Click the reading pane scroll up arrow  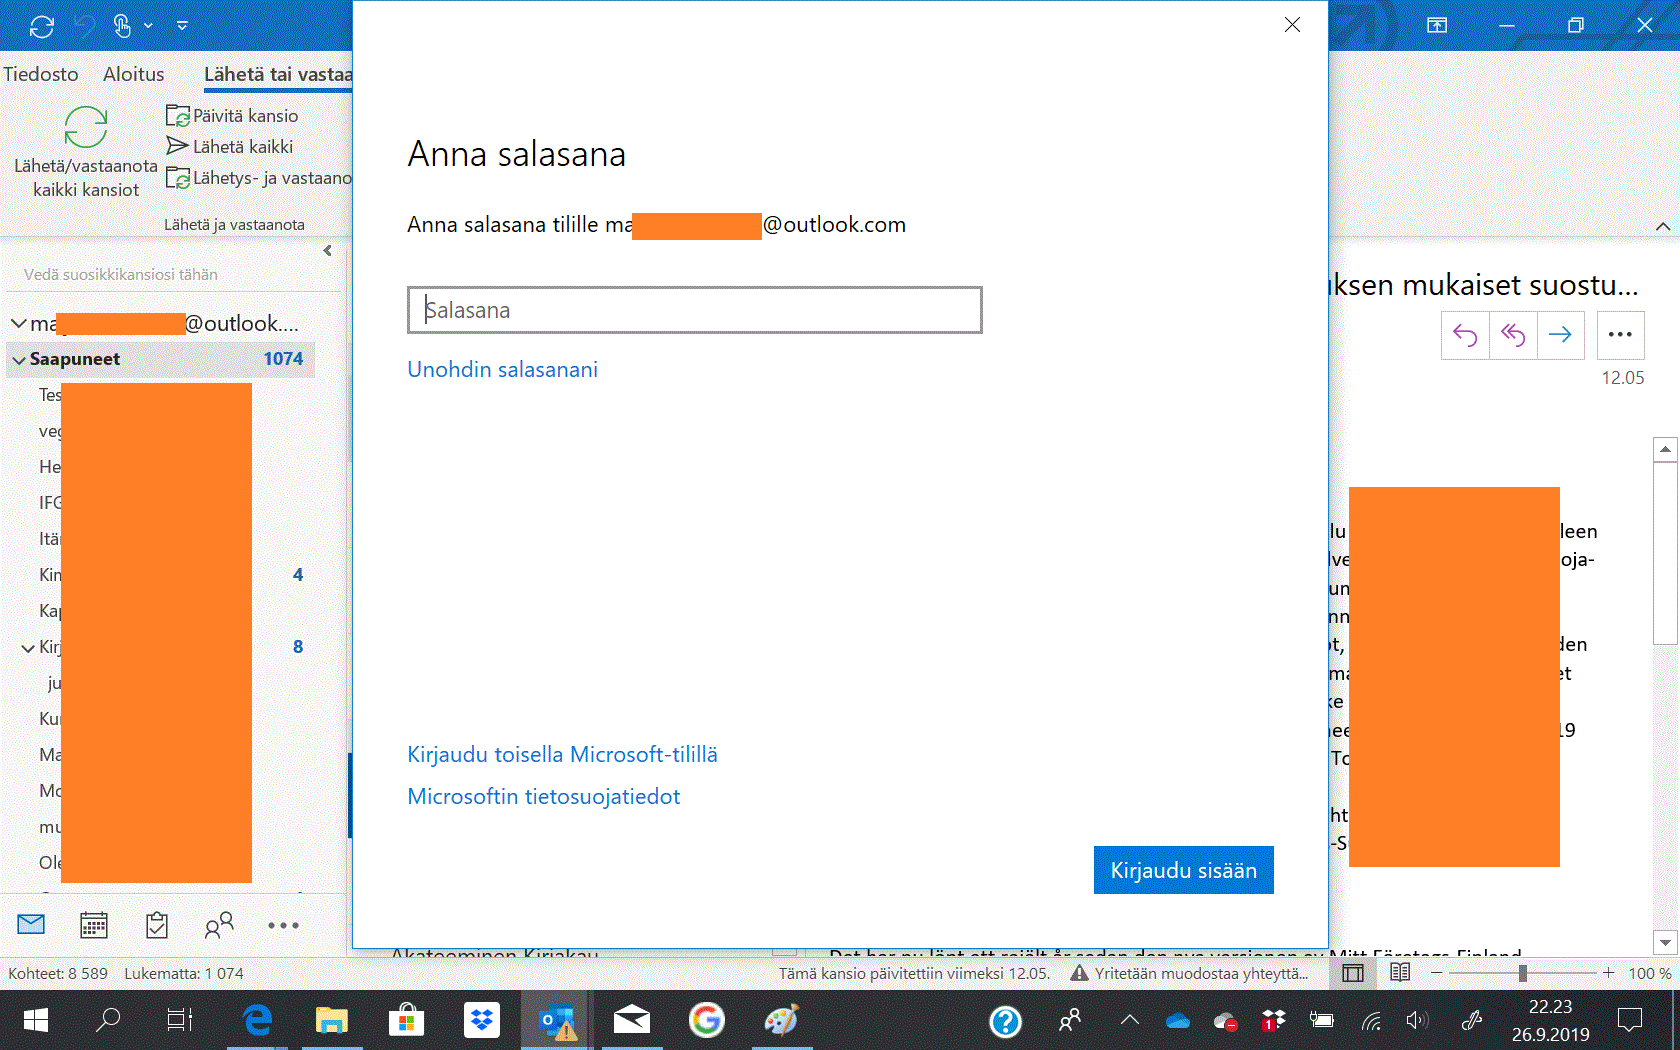click(1665, 449)
